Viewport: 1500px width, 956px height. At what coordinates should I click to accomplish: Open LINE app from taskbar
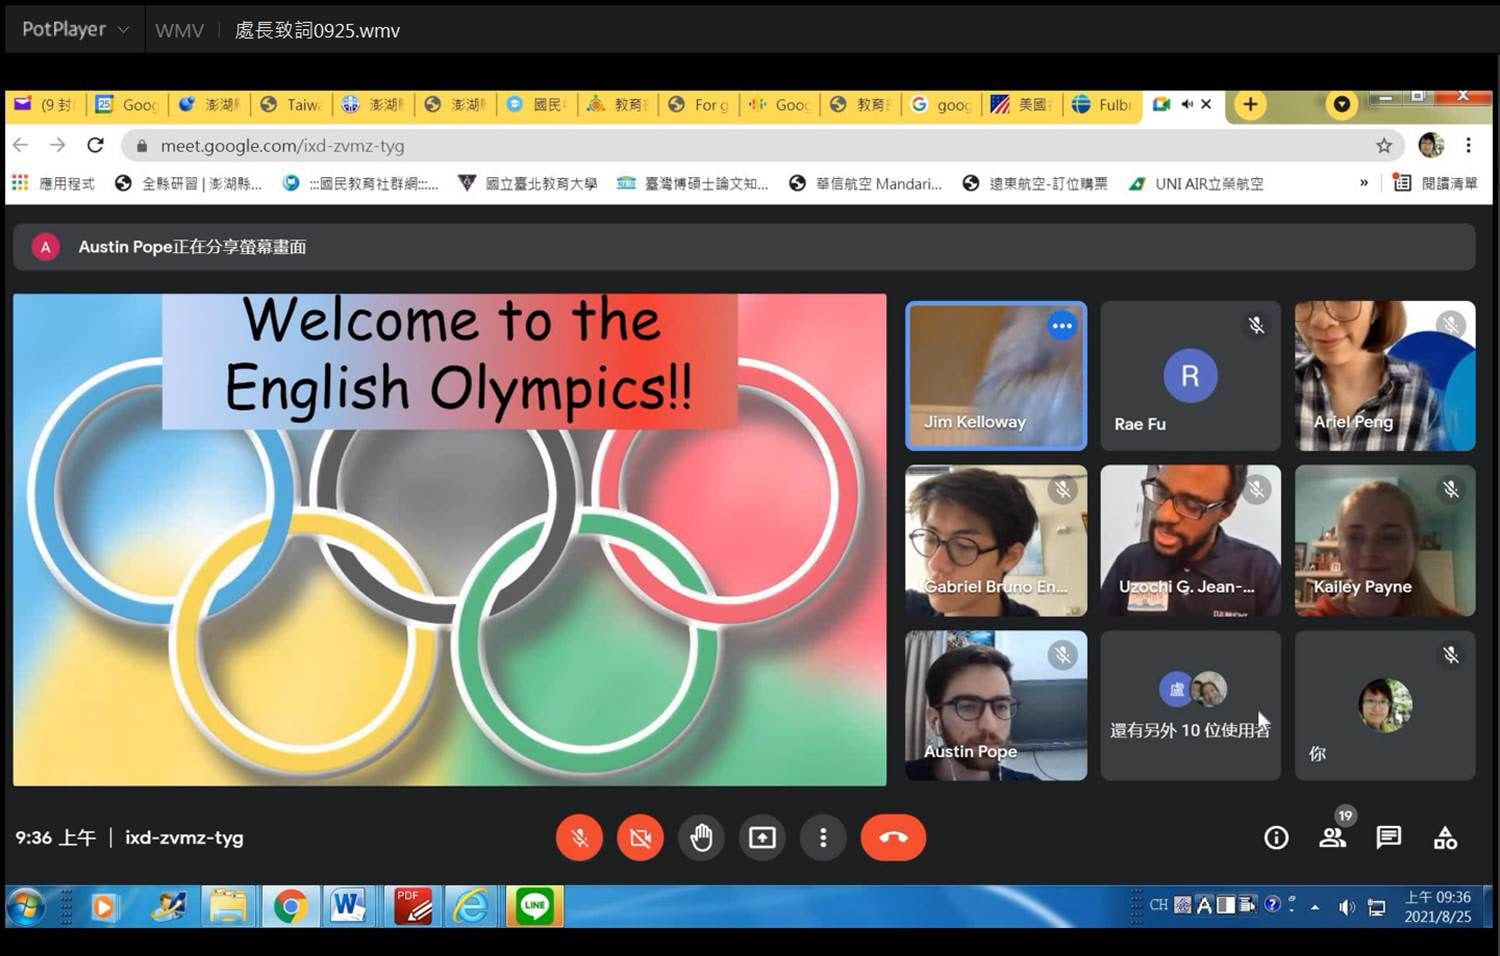point(534,907)
